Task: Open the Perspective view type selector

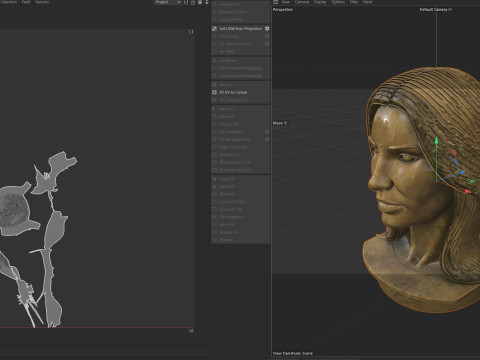Action: pos(283,10)
